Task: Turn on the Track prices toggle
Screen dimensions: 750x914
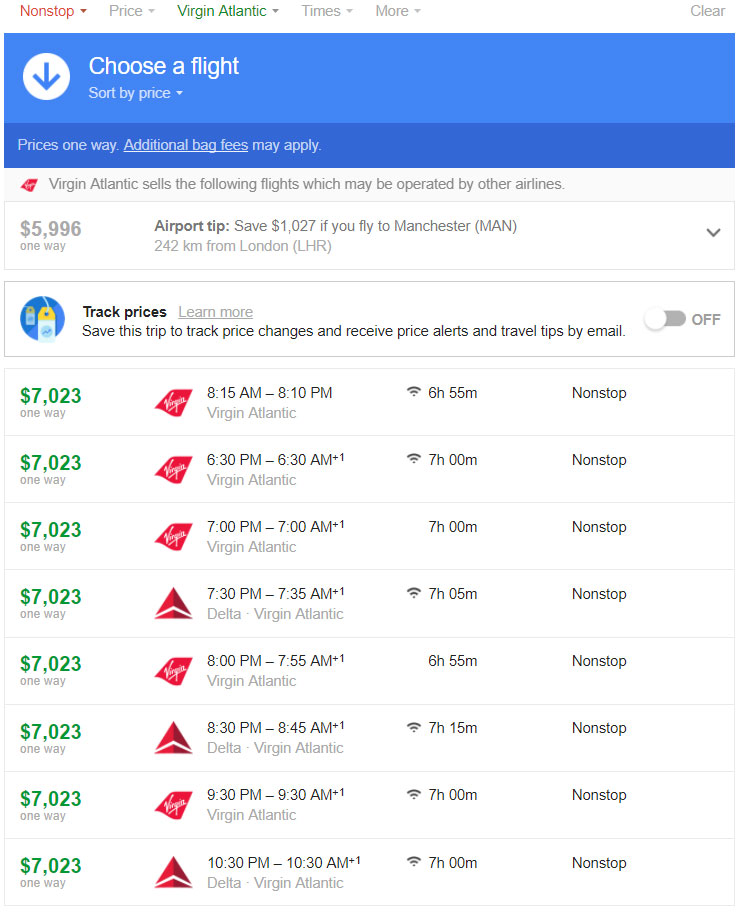Action: click(666, 319)
